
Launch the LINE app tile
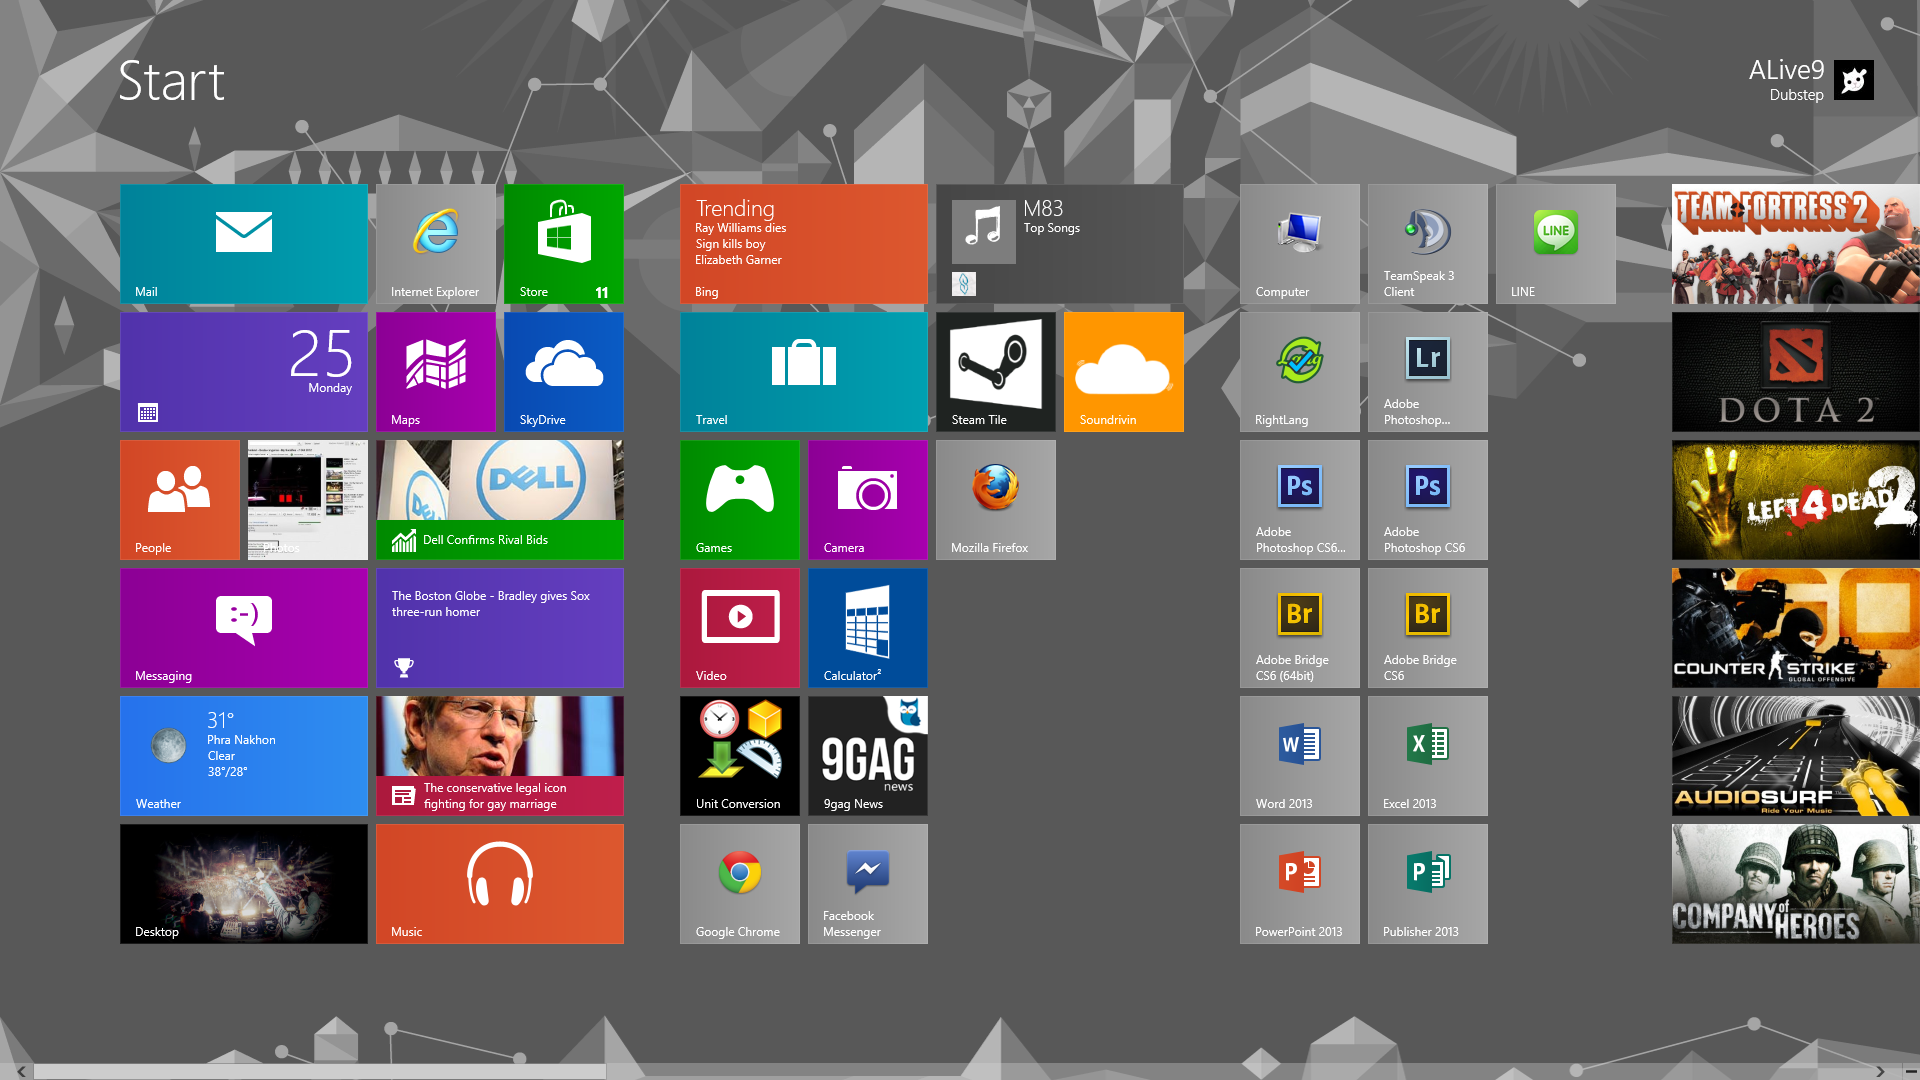1555,243
